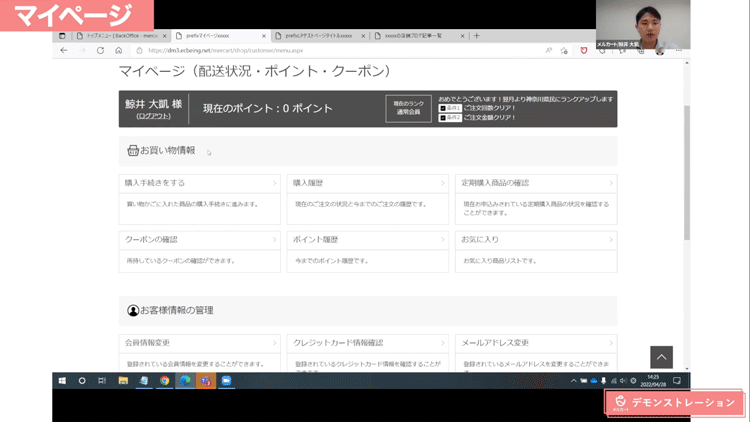Switch to prefixLPテストページタイトル tab
This screenshot has height=422, width=750.
click(x=319, y=36)
